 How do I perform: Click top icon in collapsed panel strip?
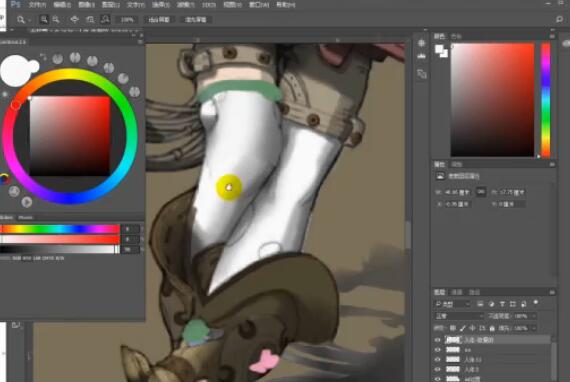tap(421, 43)
